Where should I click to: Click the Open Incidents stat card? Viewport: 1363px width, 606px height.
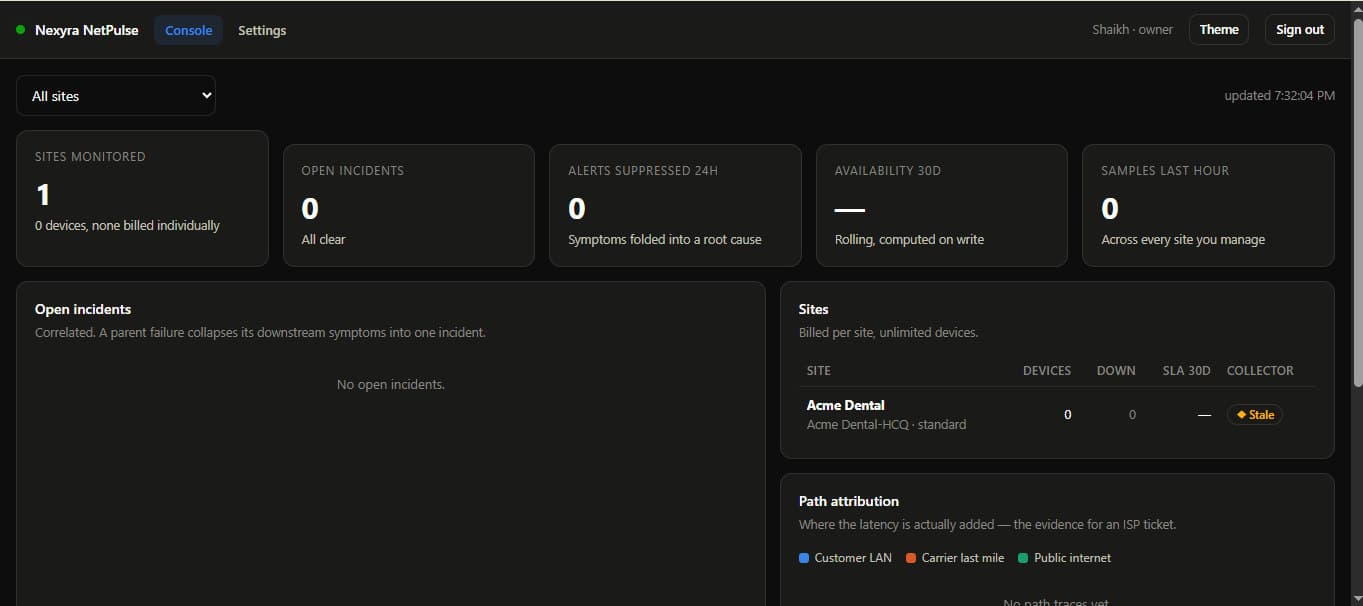(x=409, y=205)
